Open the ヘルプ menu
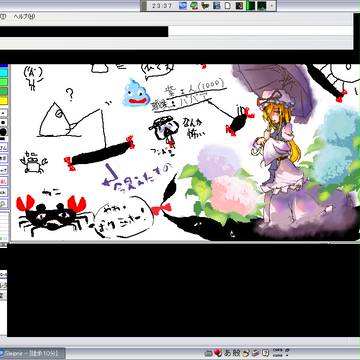 pos(24,16)
